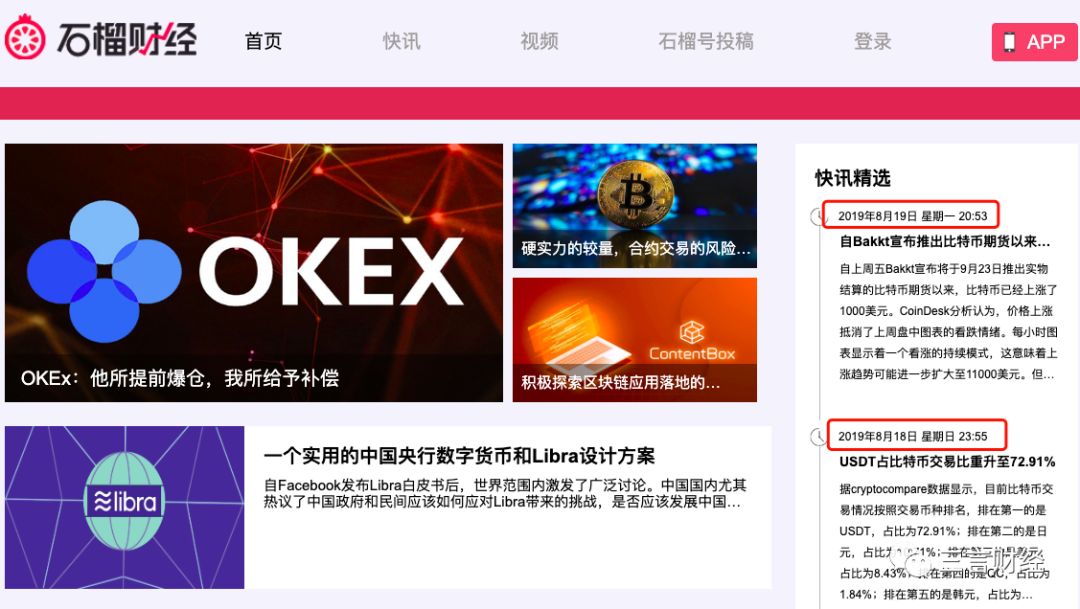Go to the 首页 tab
The width and height of the screenshot is (1080, 609).
pos(263,41)
